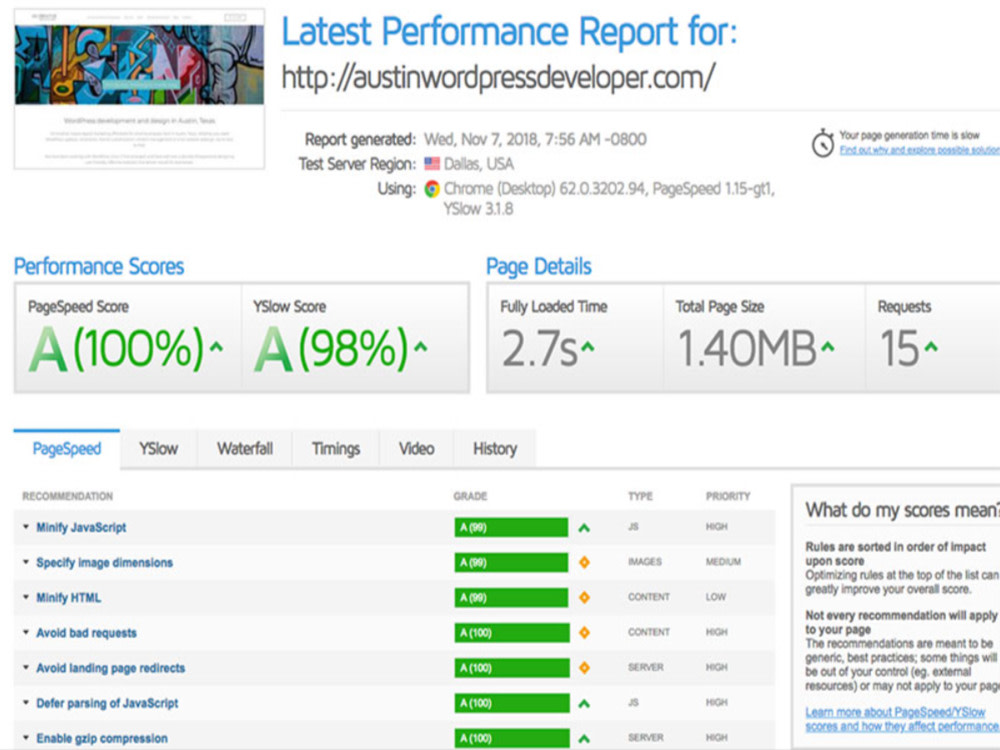Click the SERVER type in Avoid landing page redirects row
1000x750 pixels.
tap(645, 667)
